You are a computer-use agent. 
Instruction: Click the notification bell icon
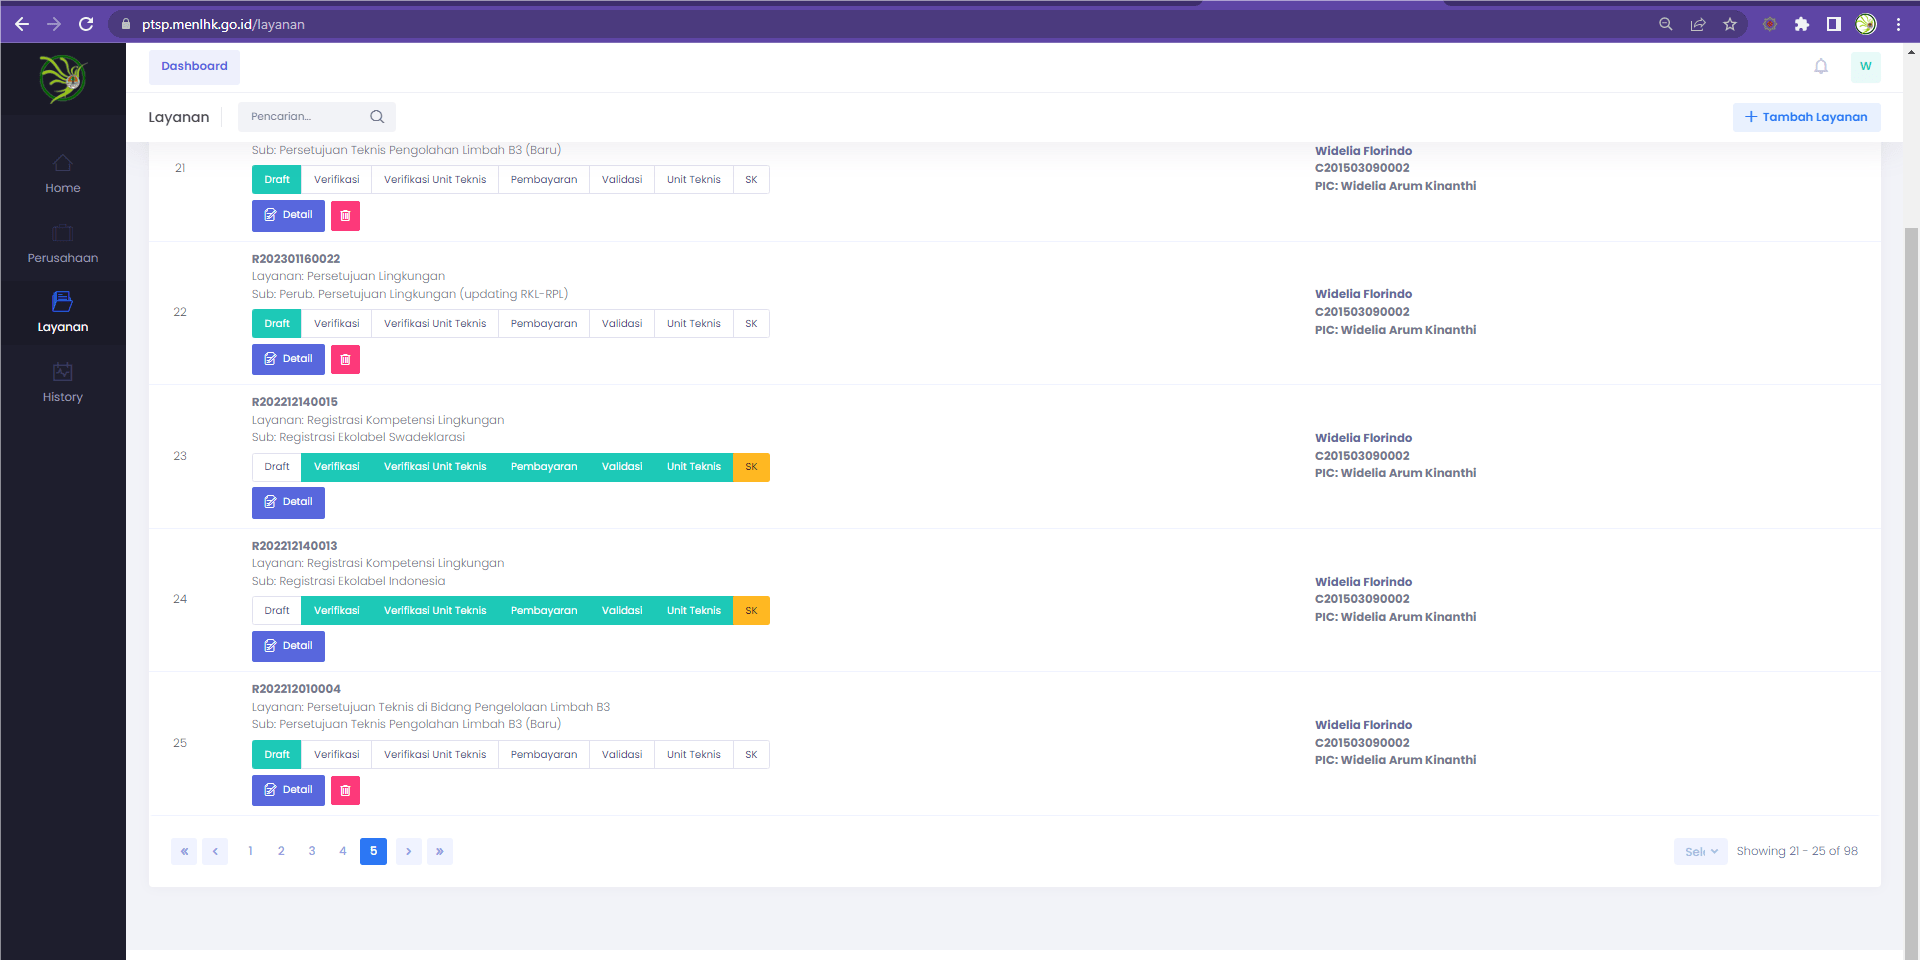pos(1821,67)
